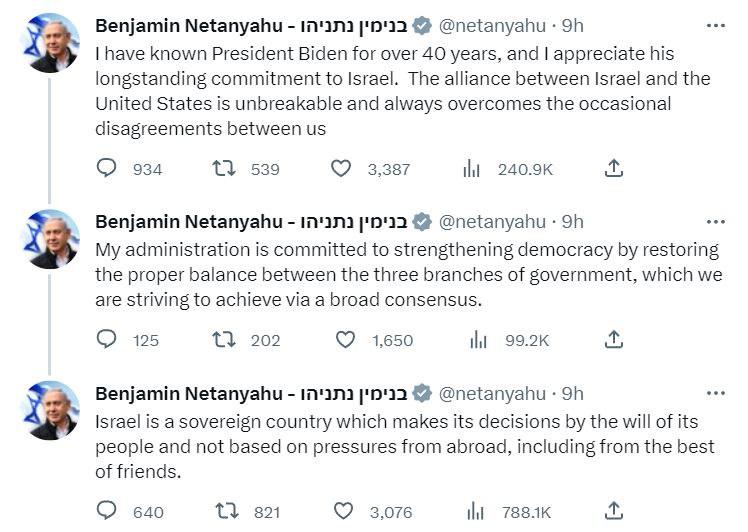Reply to the President Biden tweet
Screen dimensions: 748x532
[107, 169]
